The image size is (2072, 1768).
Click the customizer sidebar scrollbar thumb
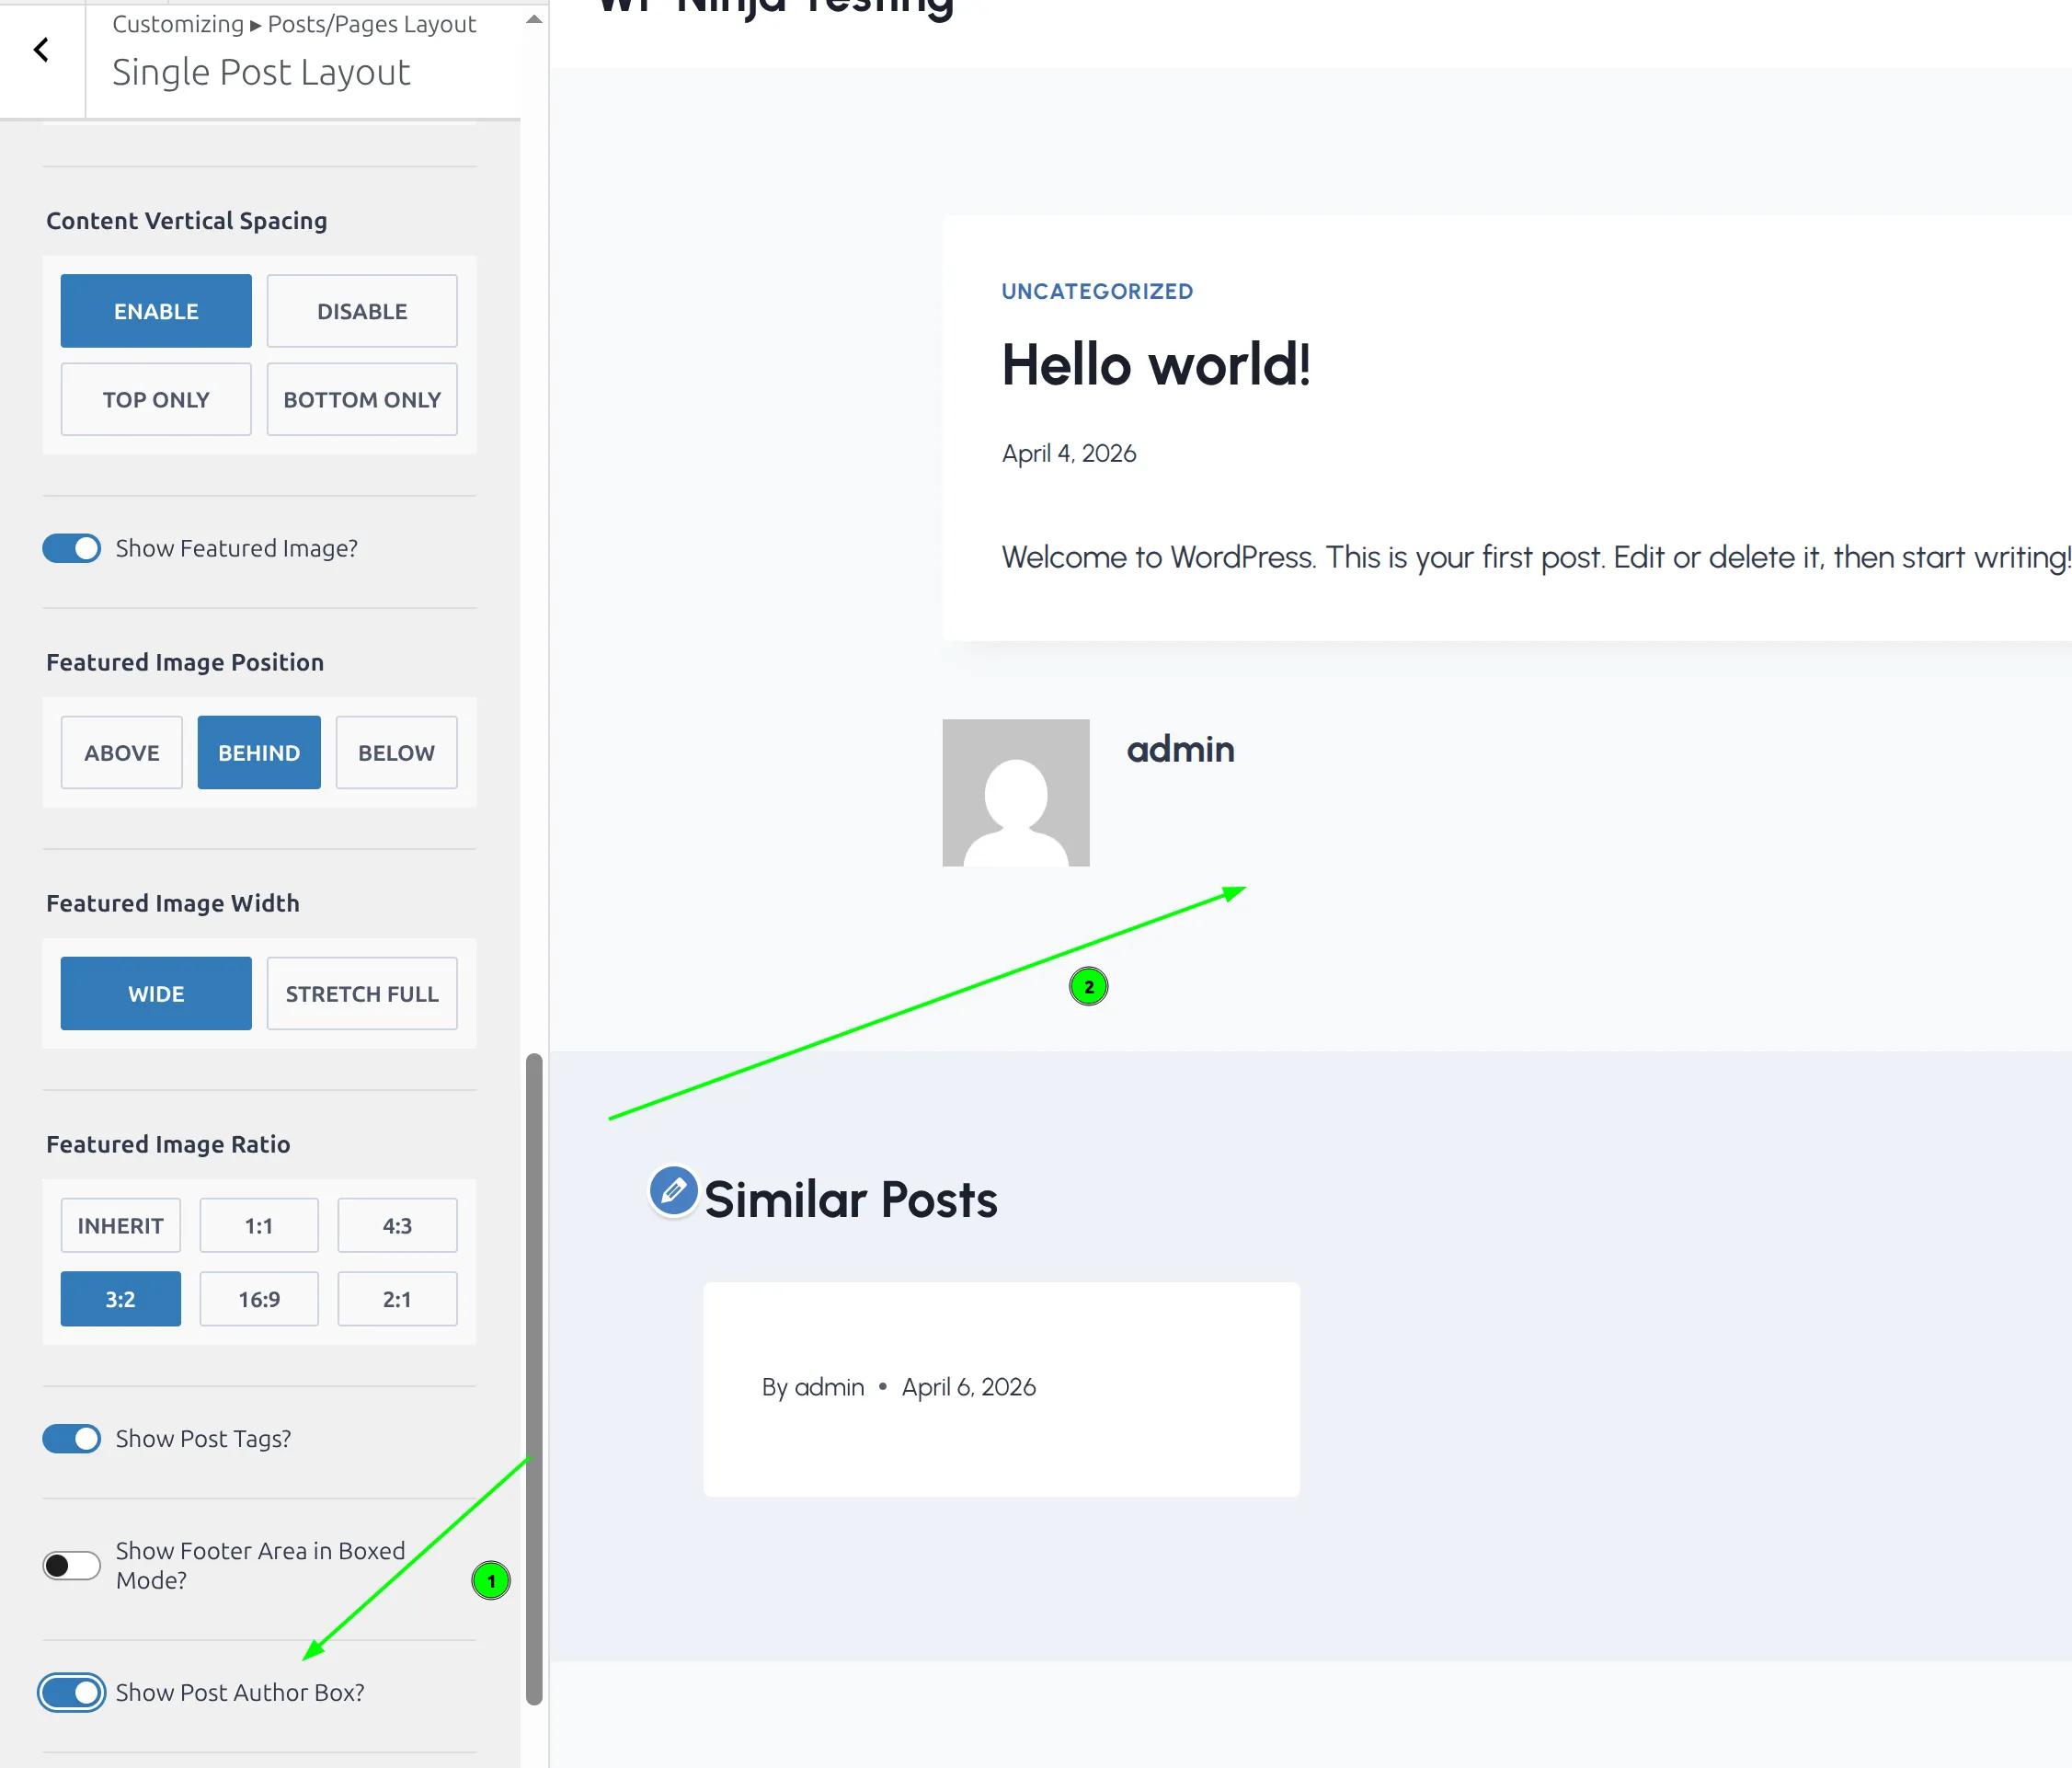pos(534,1380)
